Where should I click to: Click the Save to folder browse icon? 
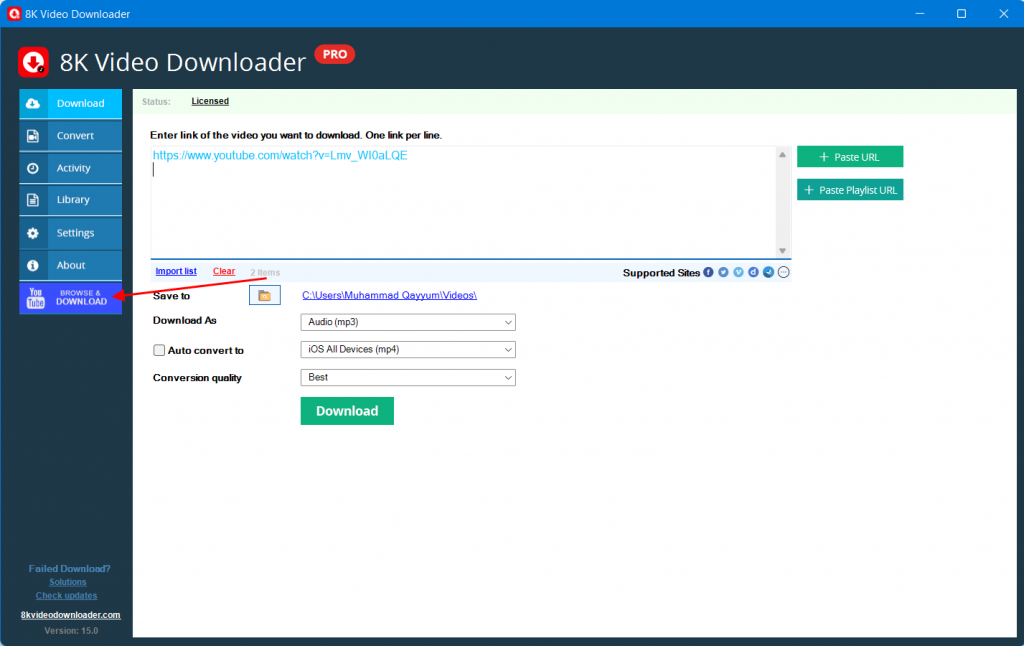tap(264, 295)
